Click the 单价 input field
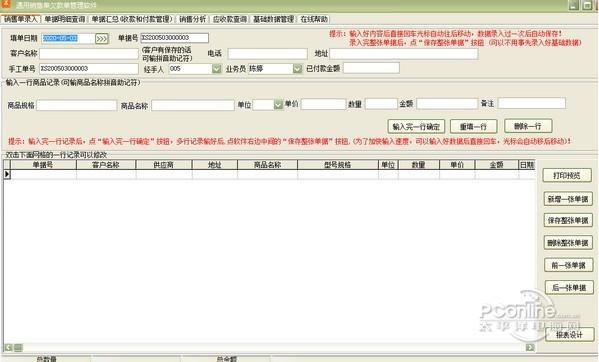Viewport: 599px width, 362px height. pos(323,104)
